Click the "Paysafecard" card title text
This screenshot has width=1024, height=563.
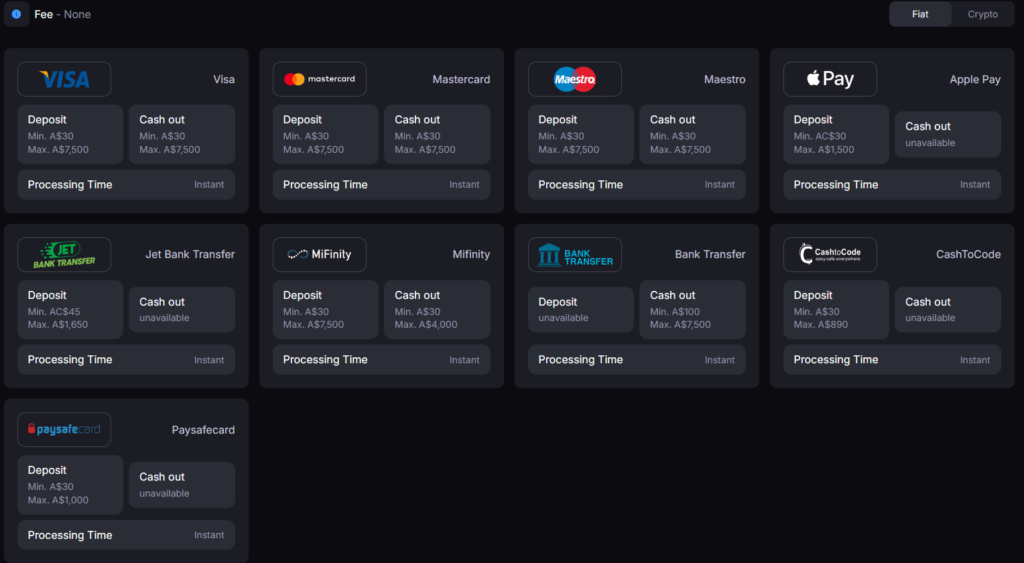[x=203, y=430]
